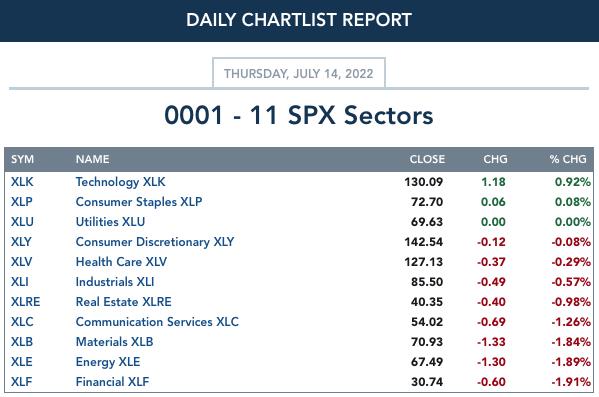This screenshot has width=599, height=397.
Task: Open Consumer Staples XLP chart
Action: click(x=139, y=202)
